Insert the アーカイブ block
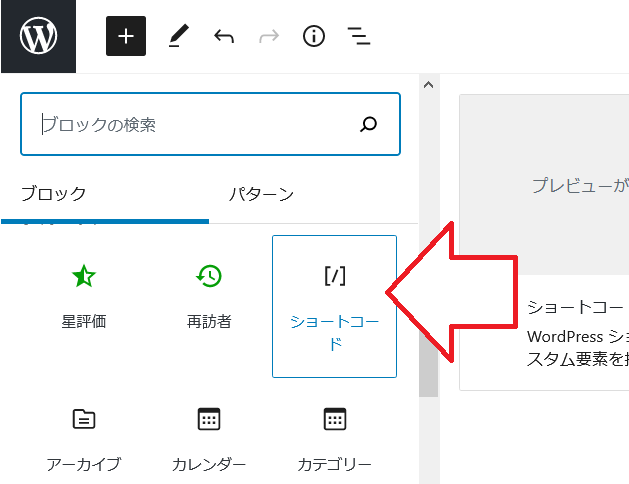Image resolution: width=629 pixels, height=484 pixels. pyautogui.click(x=84, y=438)
